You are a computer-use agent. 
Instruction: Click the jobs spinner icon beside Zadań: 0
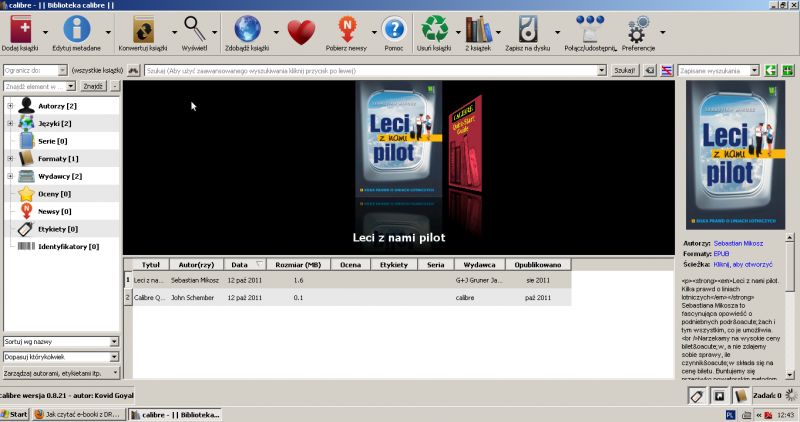tap(791, 395)
